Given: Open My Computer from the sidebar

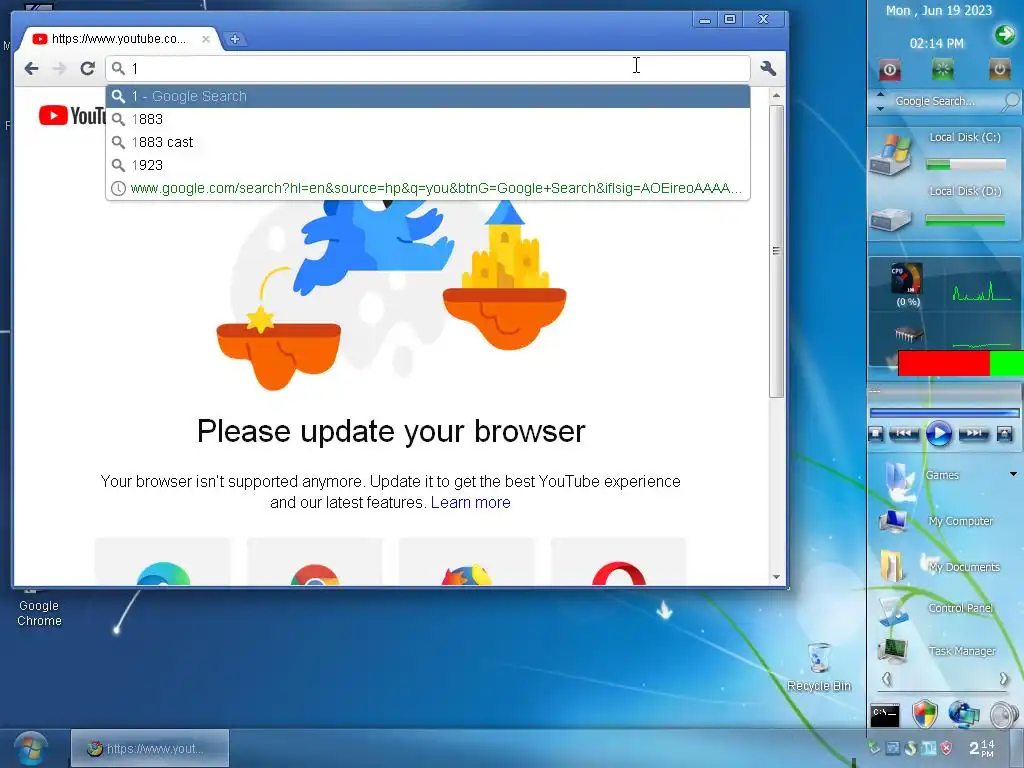Looking at the screenshot, I should (x=935, y=521).
